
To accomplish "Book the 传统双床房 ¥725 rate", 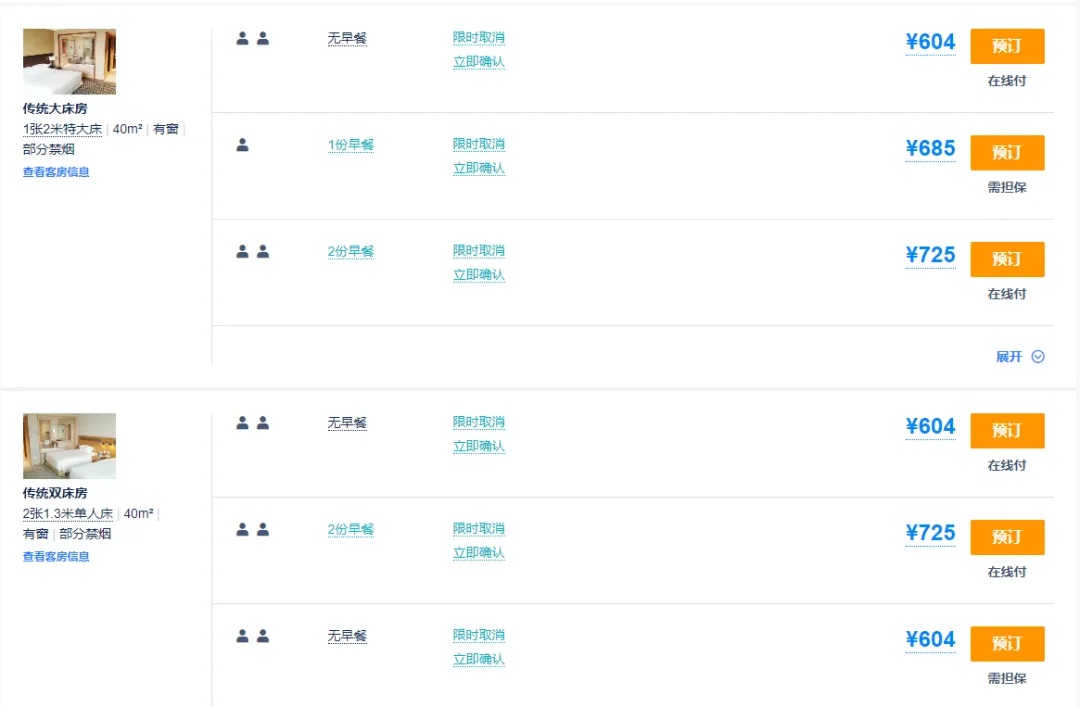I will (1007, 537).
